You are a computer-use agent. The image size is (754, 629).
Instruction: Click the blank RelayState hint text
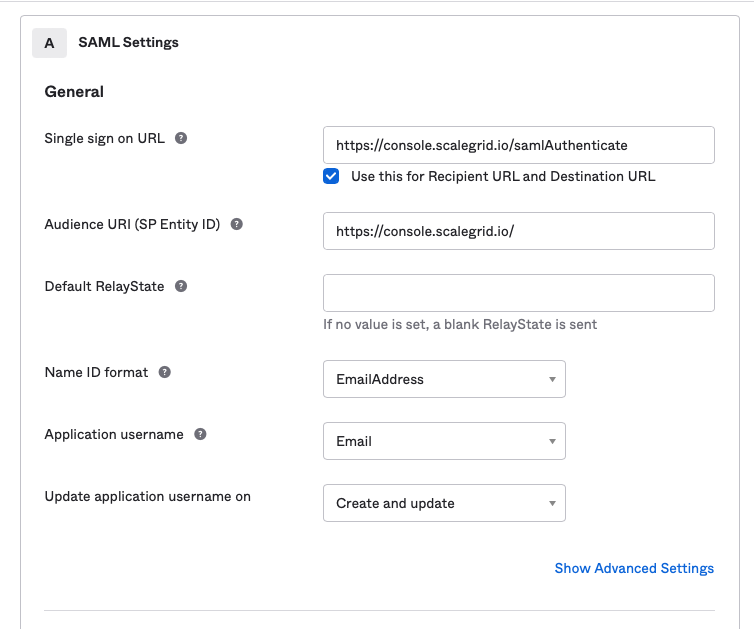[460, 324]
